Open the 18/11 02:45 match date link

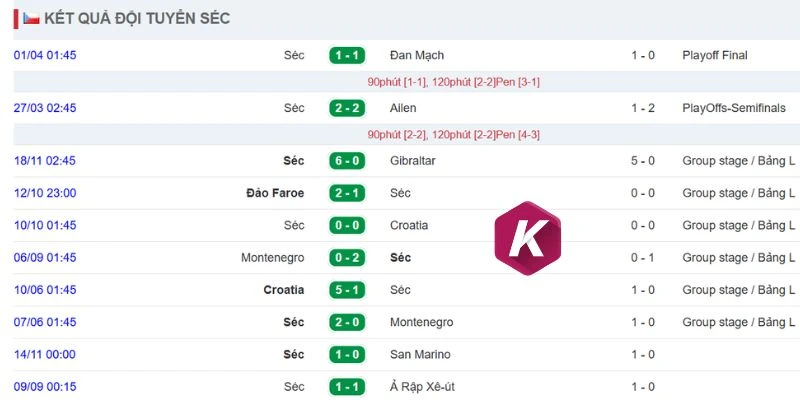pyautogui.click(x=45, y=161)
